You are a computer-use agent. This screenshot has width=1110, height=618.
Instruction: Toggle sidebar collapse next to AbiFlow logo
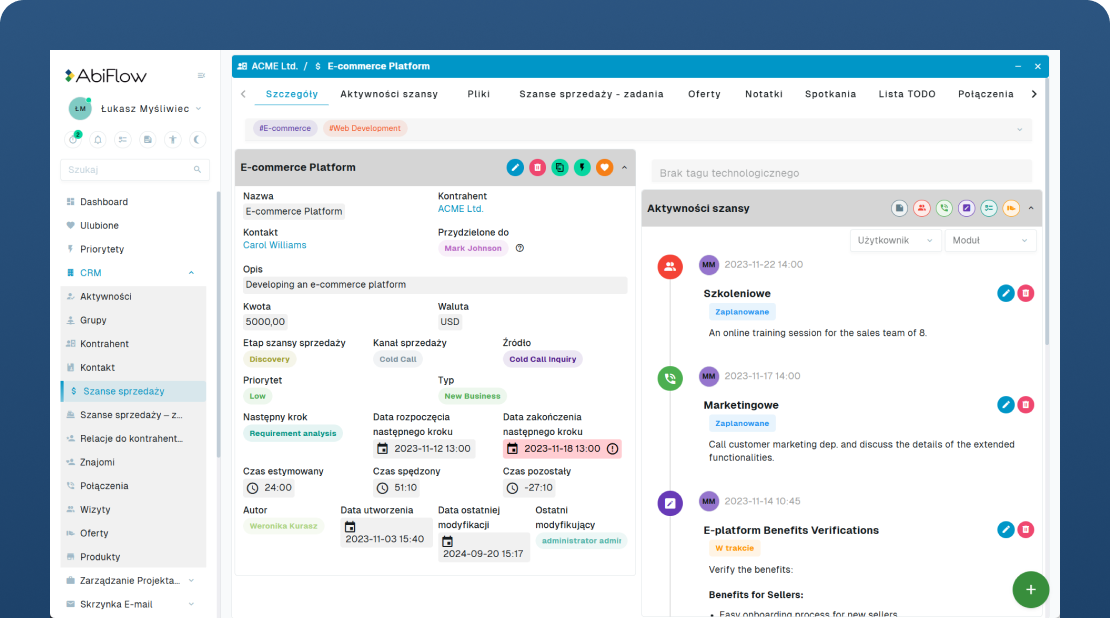coord(201,76)
